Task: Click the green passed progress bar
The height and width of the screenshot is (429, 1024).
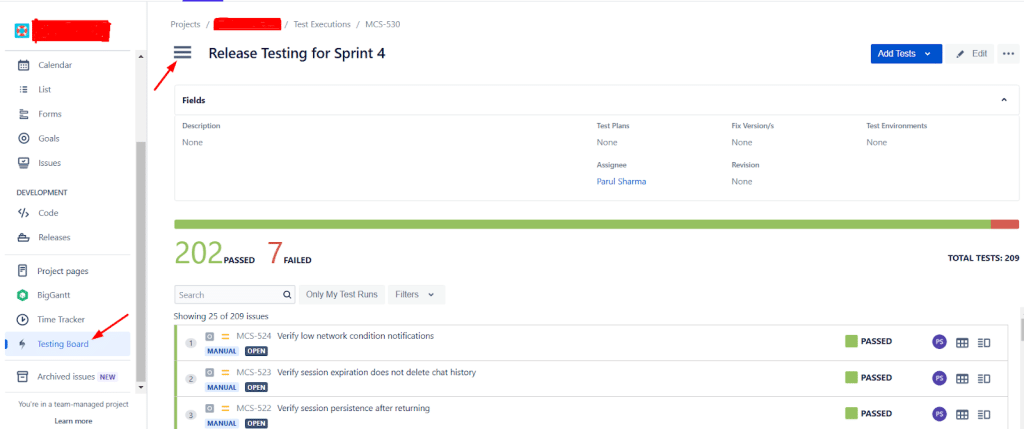Action: tap(583, 224)
